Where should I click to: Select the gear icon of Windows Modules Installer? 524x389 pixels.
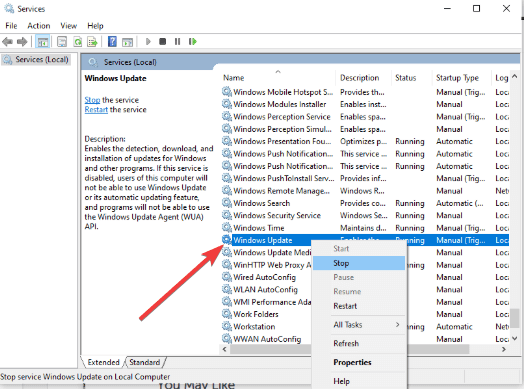click(x=227, y=104)
